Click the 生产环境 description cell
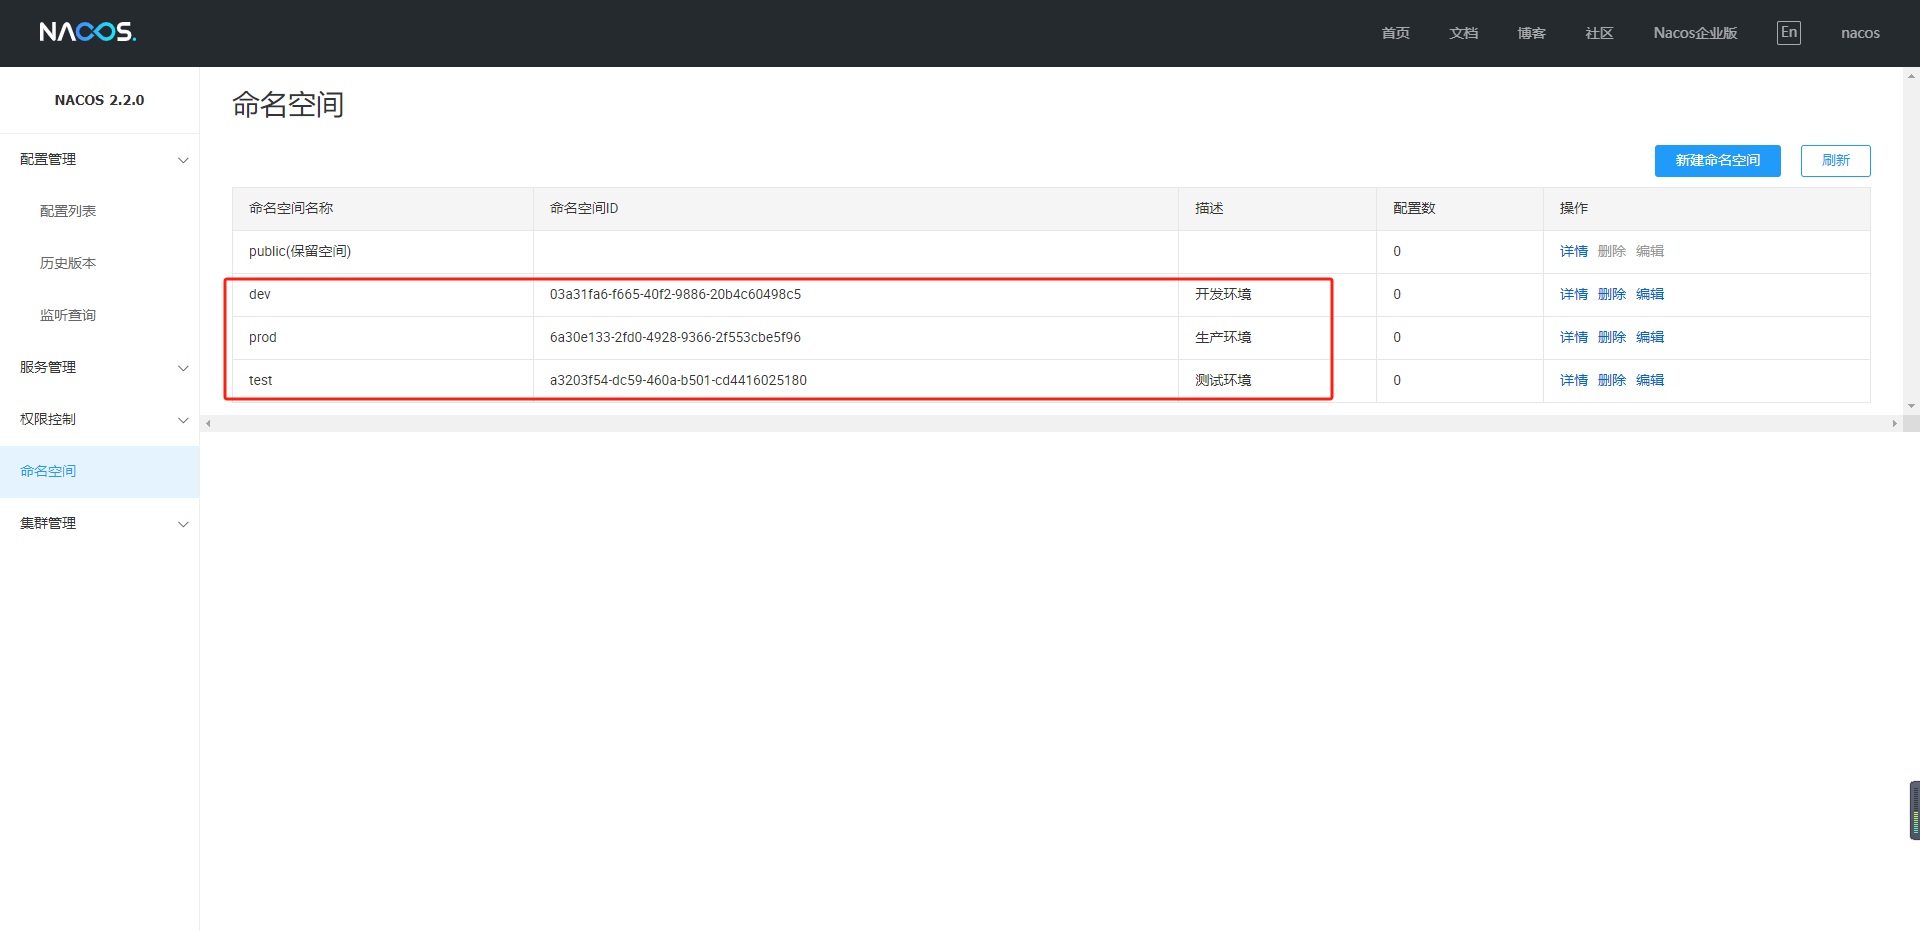The image size is (1920, 931). (x=1277, y=338)
